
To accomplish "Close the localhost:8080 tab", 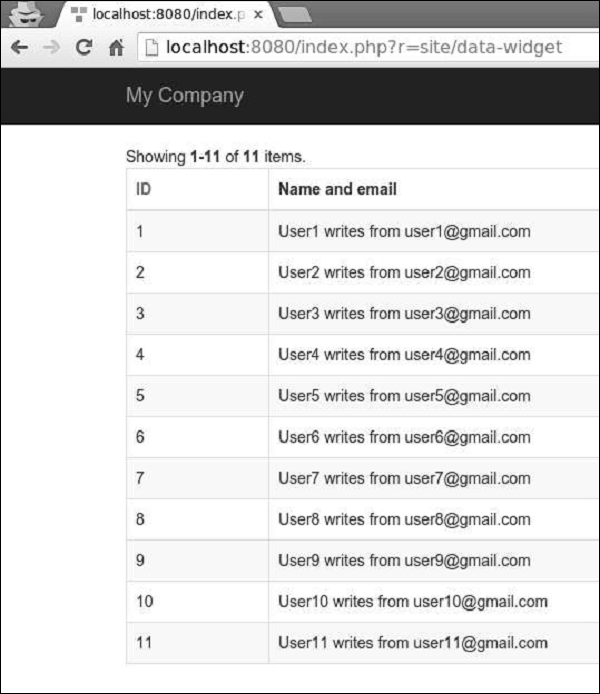I will [258, 15].
